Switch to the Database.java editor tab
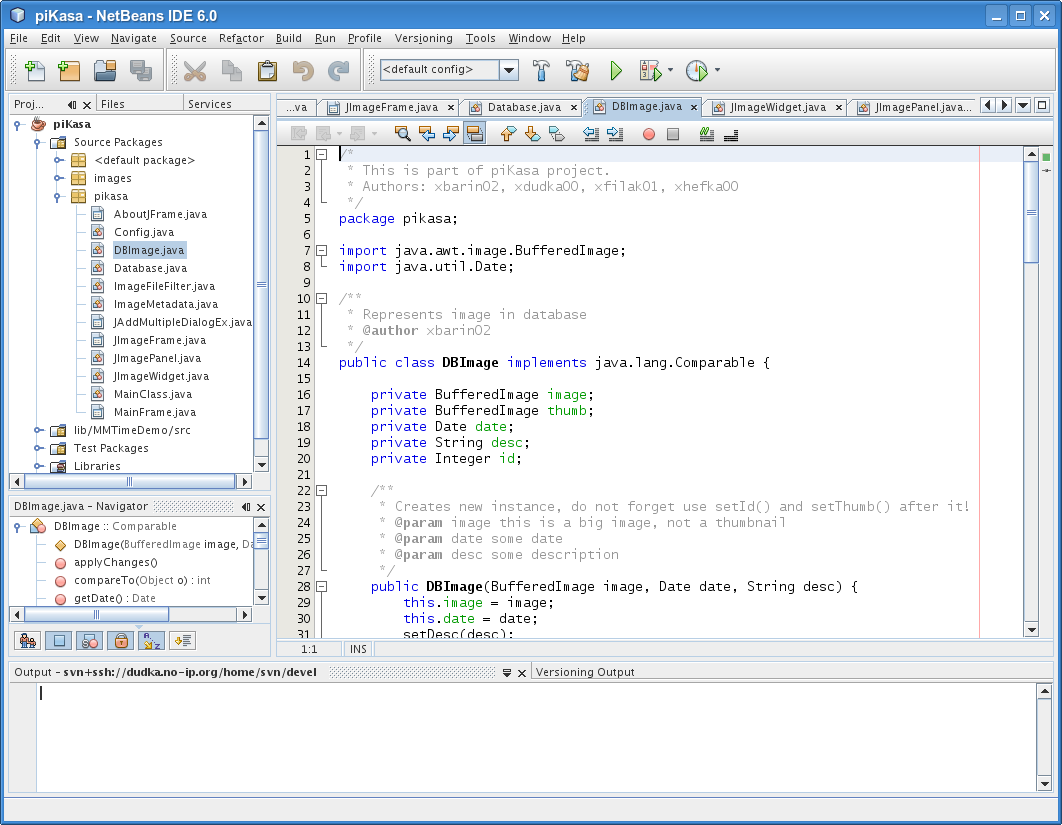The height and width of the screenshot is (825, 1062). tap(523, 107)
